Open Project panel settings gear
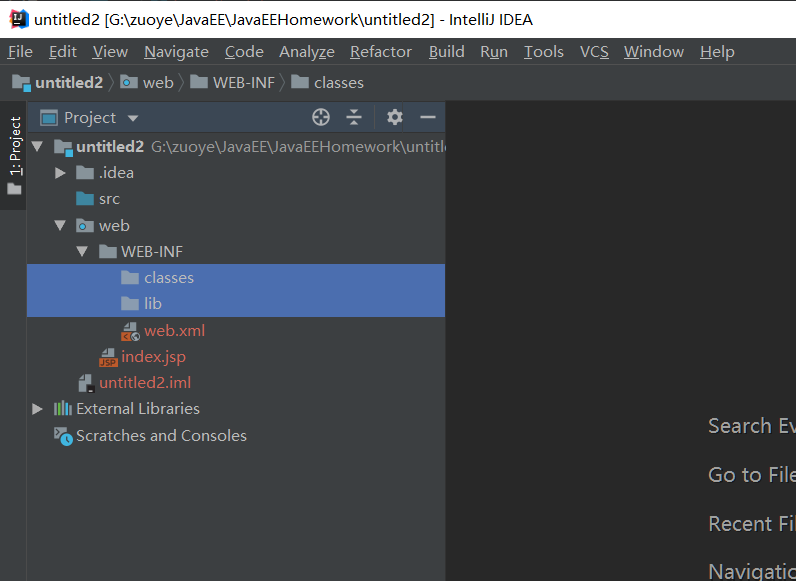 click(394, 117)
